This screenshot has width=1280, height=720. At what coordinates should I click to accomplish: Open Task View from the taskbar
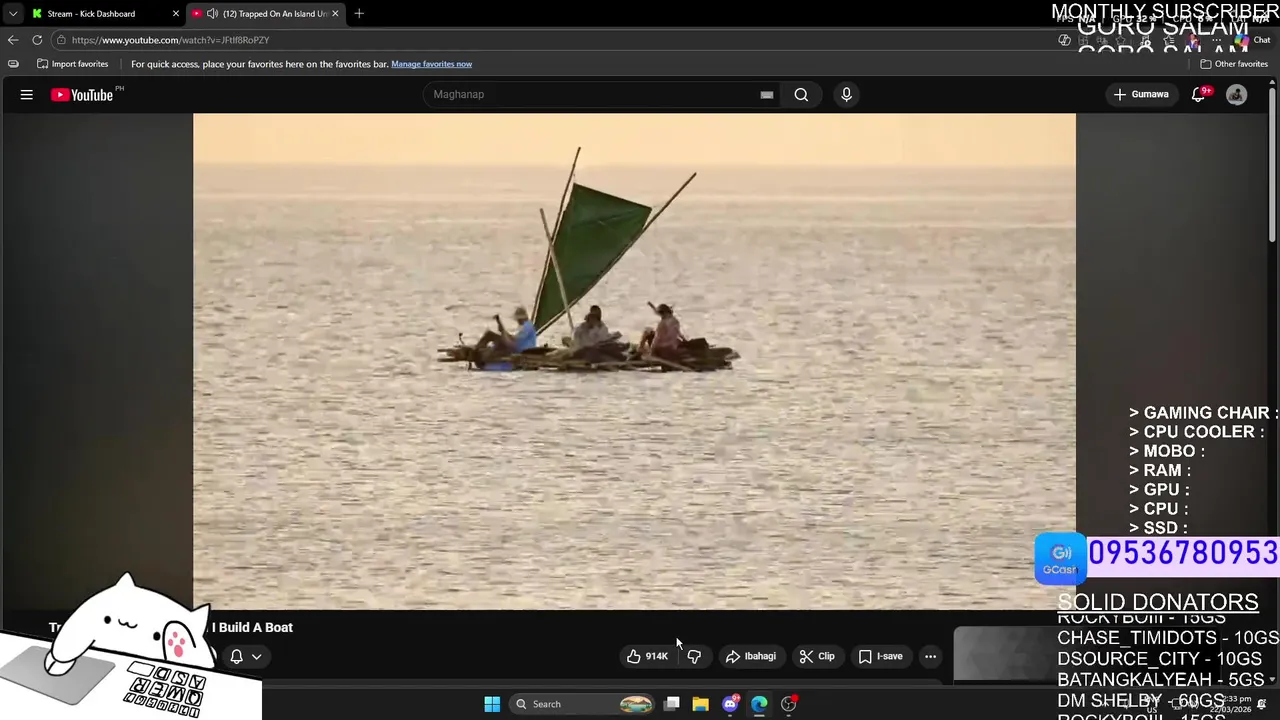pos(672,704)
